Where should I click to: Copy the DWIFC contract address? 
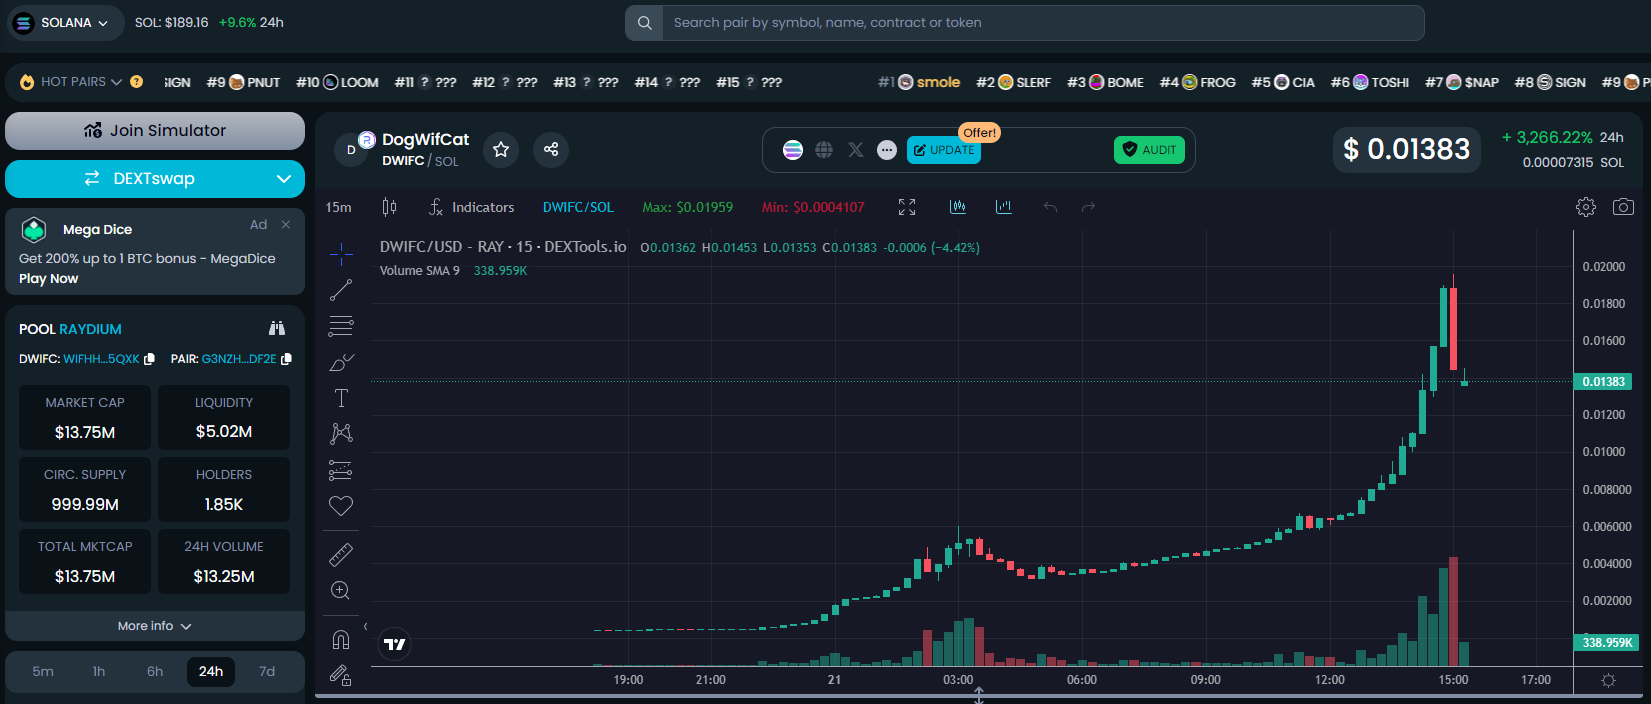point(149,359)
